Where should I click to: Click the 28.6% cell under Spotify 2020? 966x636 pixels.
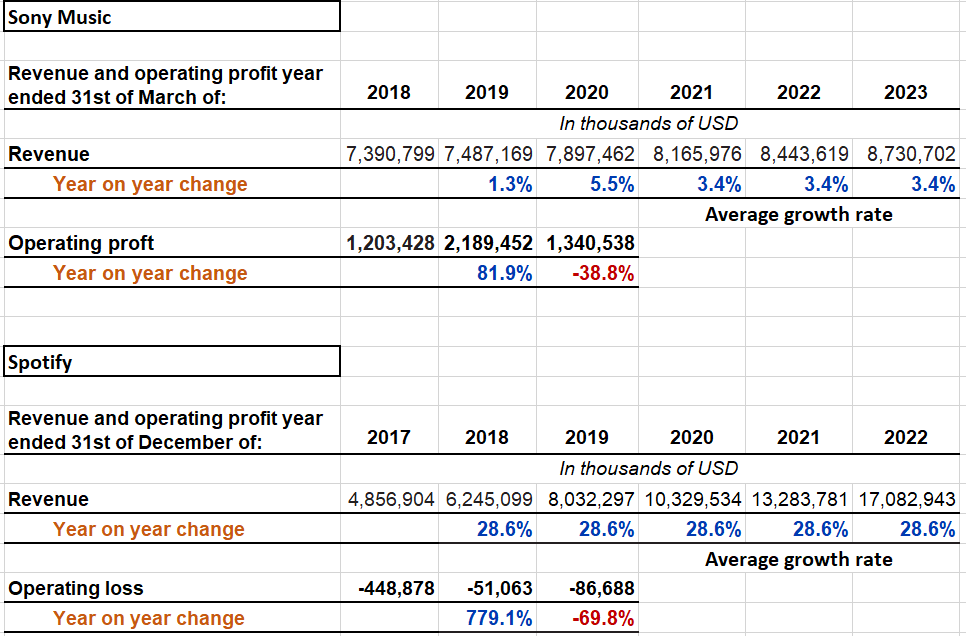(x=692, y=529)
